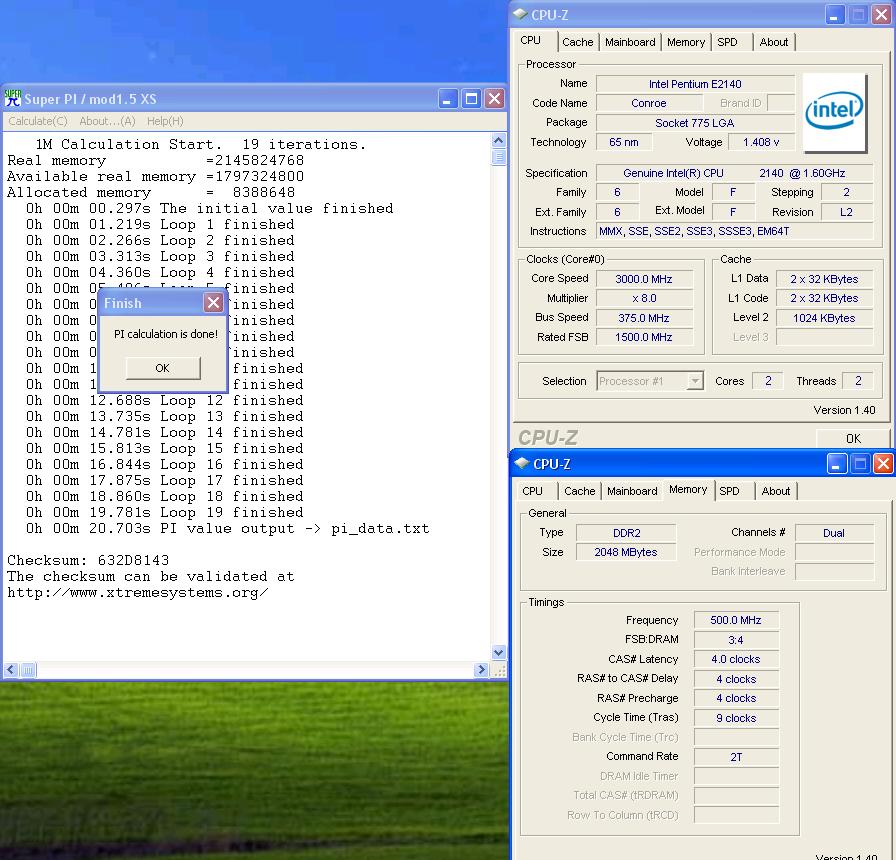Switch to Cache tab in top CPU-Z
The height and width of the screenshot is (860, 896).
[x=578, y=42]
